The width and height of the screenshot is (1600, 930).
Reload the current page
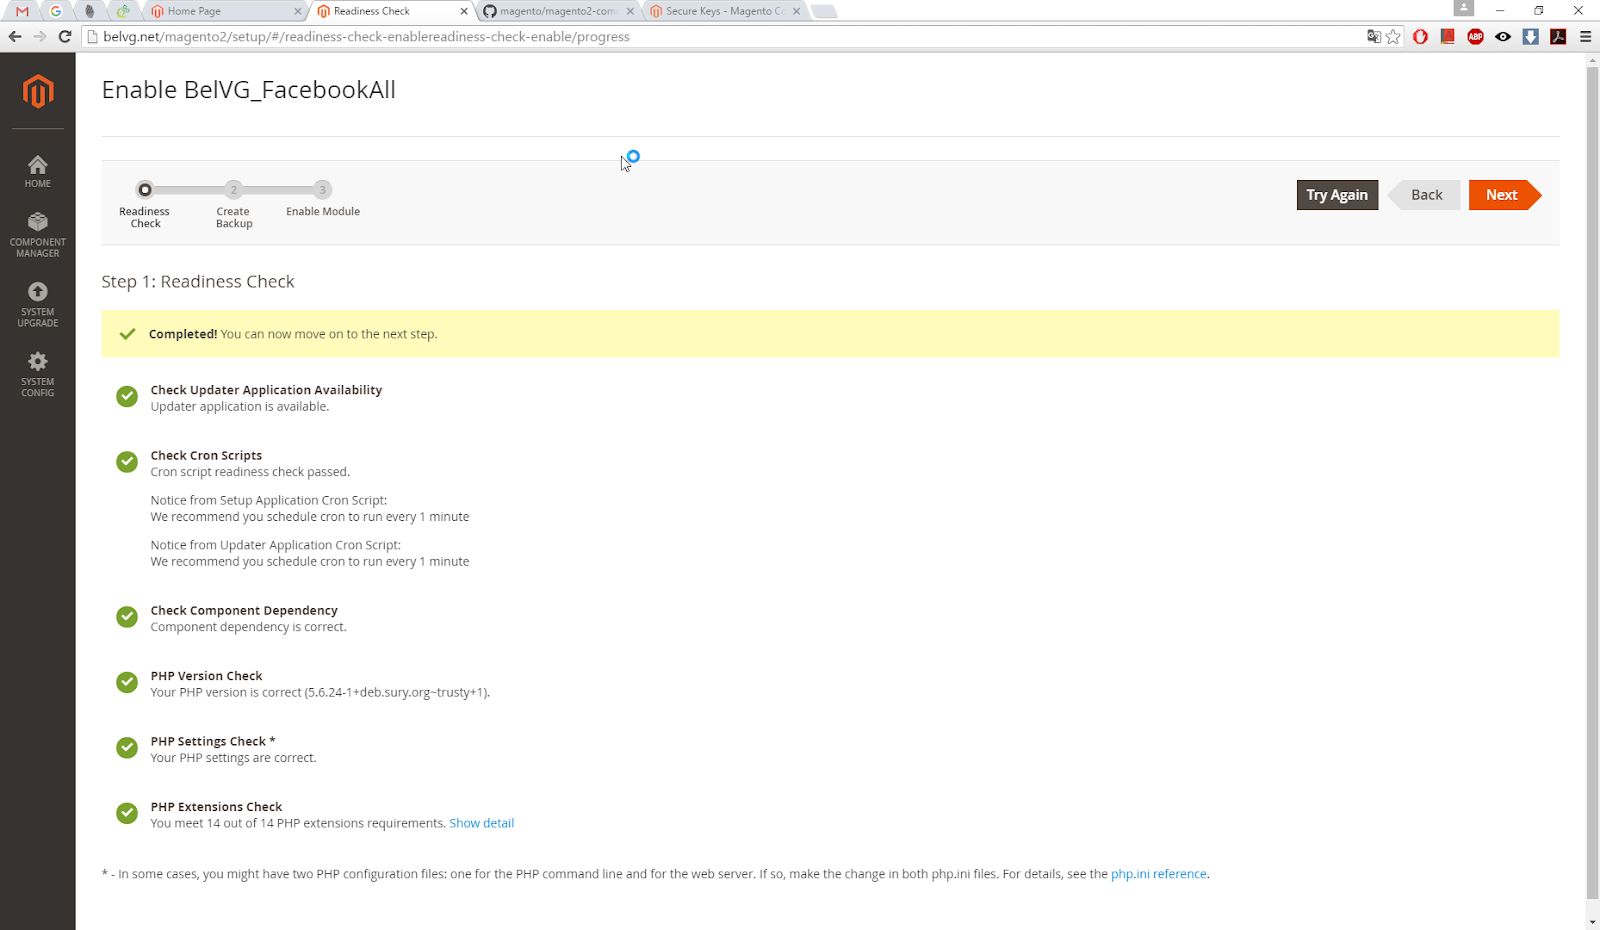65,37
